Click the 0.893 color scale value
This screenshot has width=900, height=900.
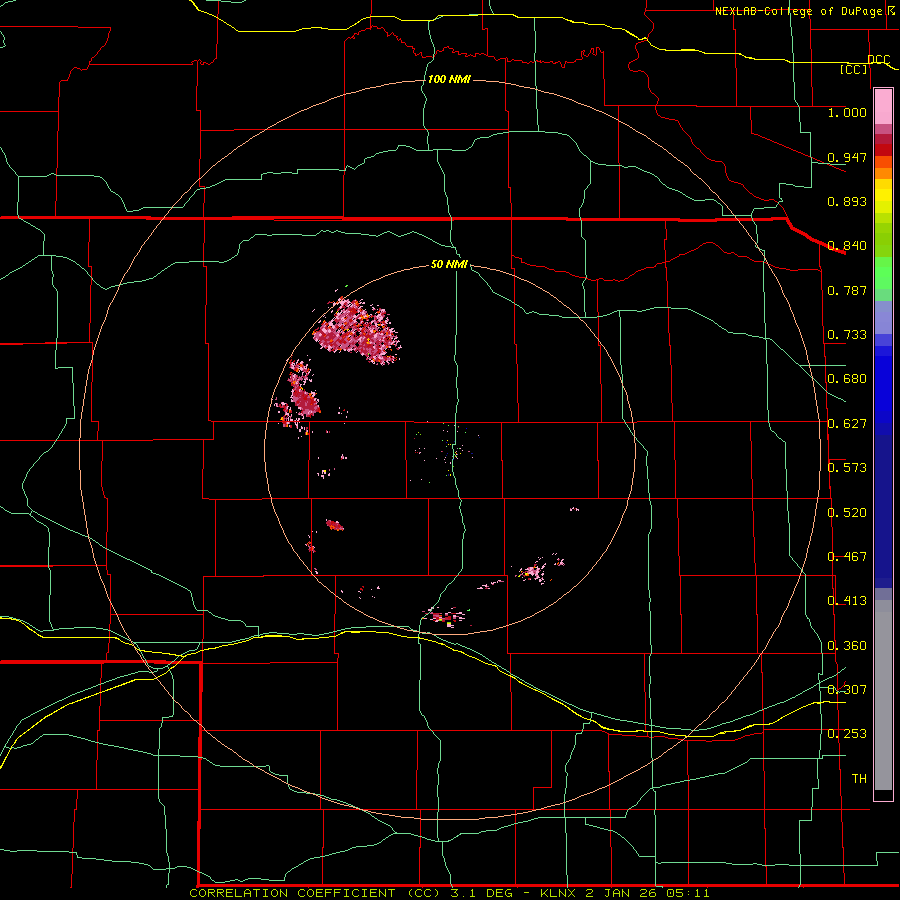tap(847, 201)
